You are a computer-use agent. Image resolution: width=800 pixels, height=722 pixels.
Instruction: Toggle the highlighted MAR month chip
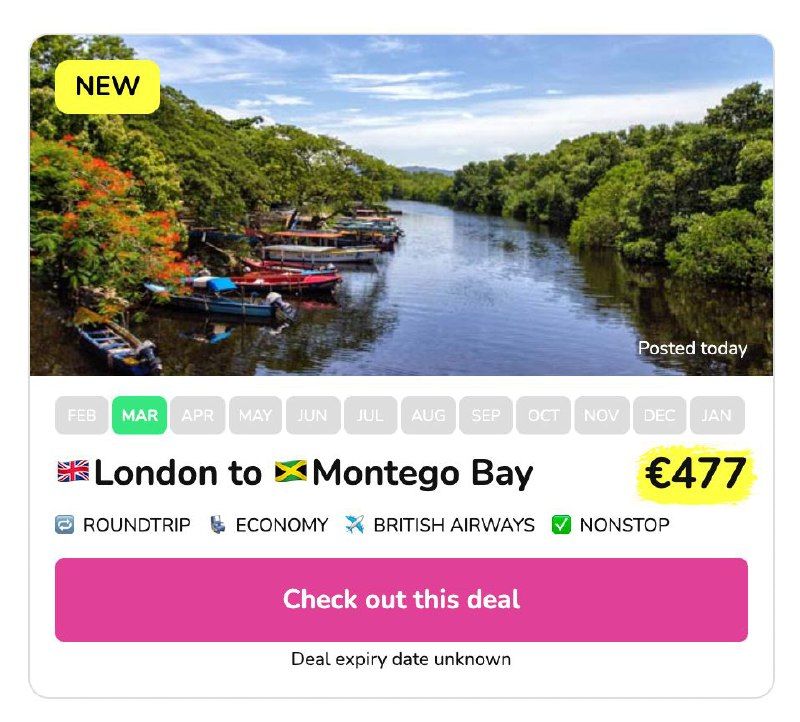click(x=139, y=415)
